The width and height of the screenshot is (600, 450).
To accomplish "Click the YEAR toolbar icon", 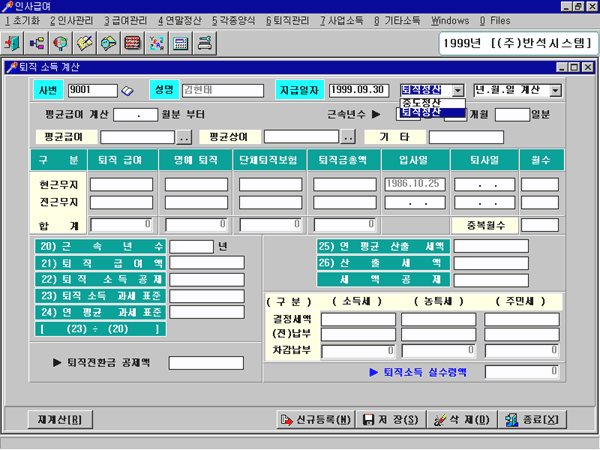I will [x=156, y=43].
